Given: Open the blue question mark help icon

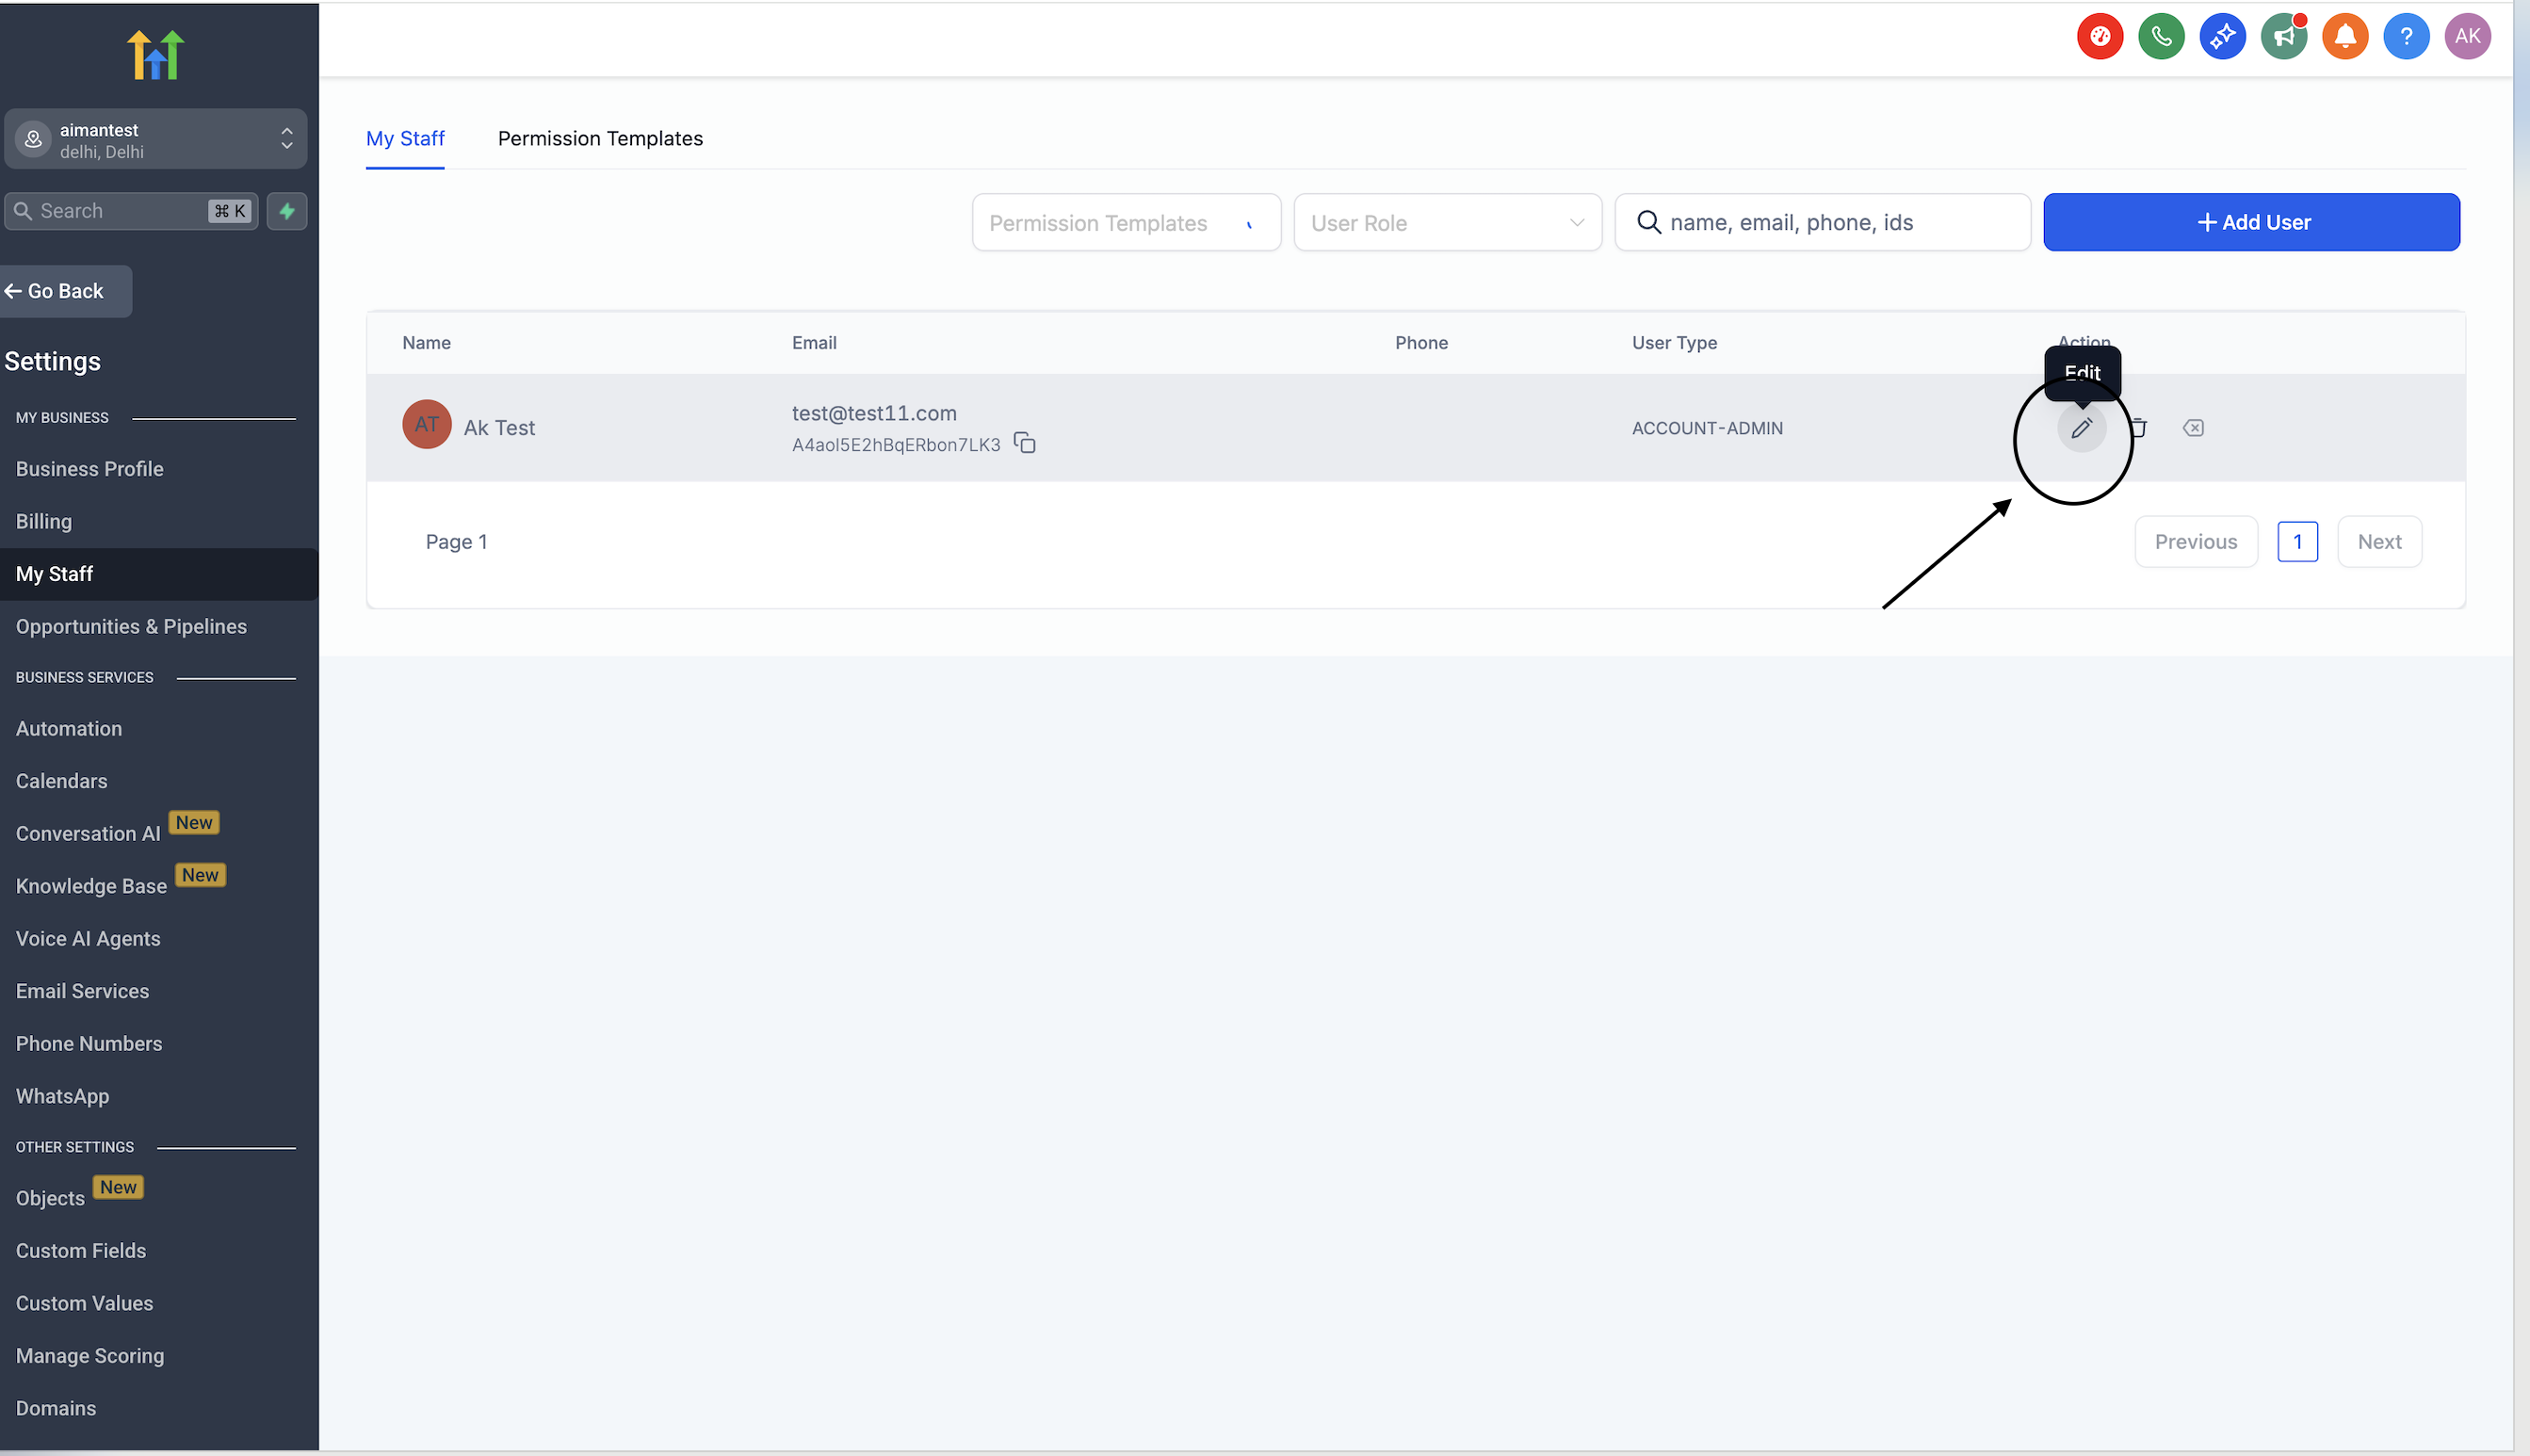Looking at the screenshot, I should [2405, 37].
